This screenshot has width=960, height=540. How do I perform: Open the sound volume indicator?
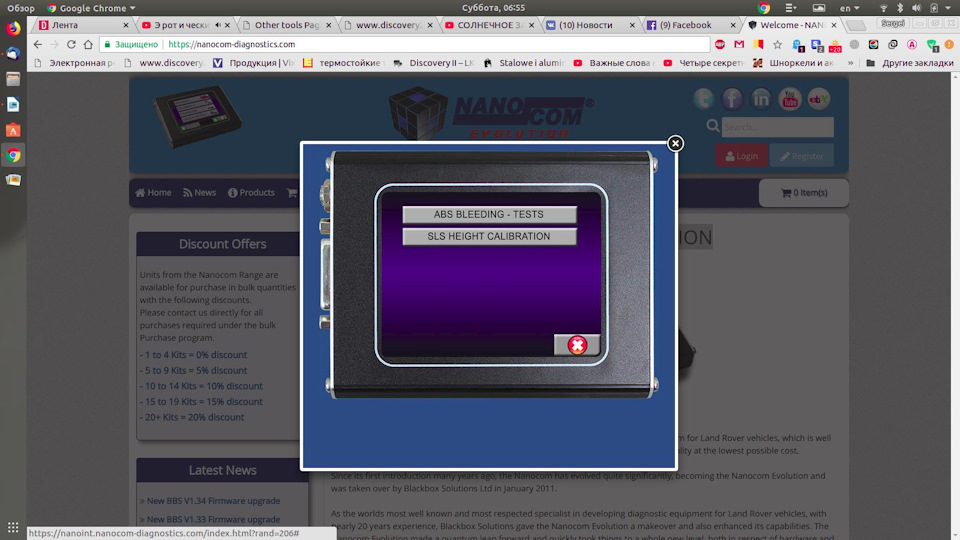[917, 8]
